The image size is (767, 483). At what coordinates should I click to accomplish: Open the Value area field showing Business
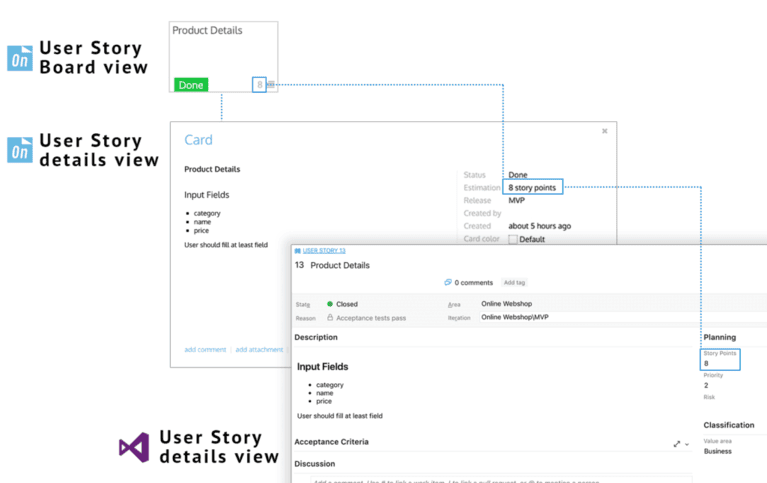tap(718, 451)
